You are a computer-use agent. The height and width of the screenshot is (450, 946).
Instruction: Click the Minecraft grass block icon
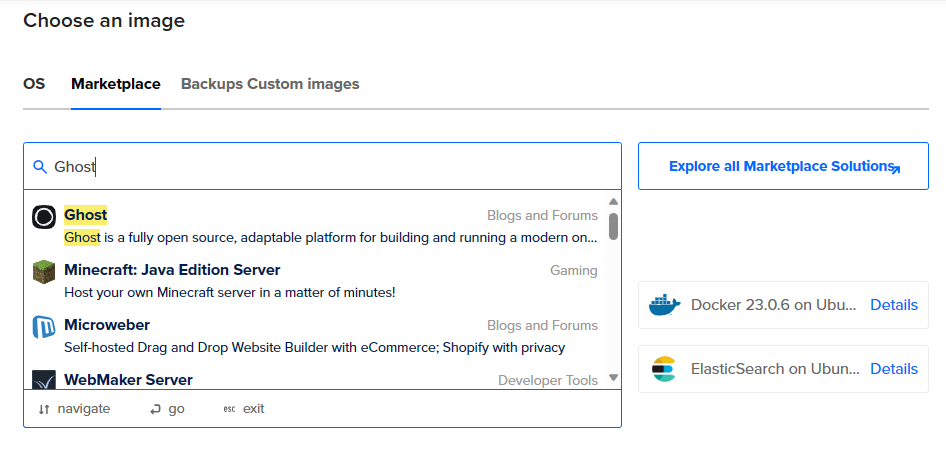(x=44, y=272)
